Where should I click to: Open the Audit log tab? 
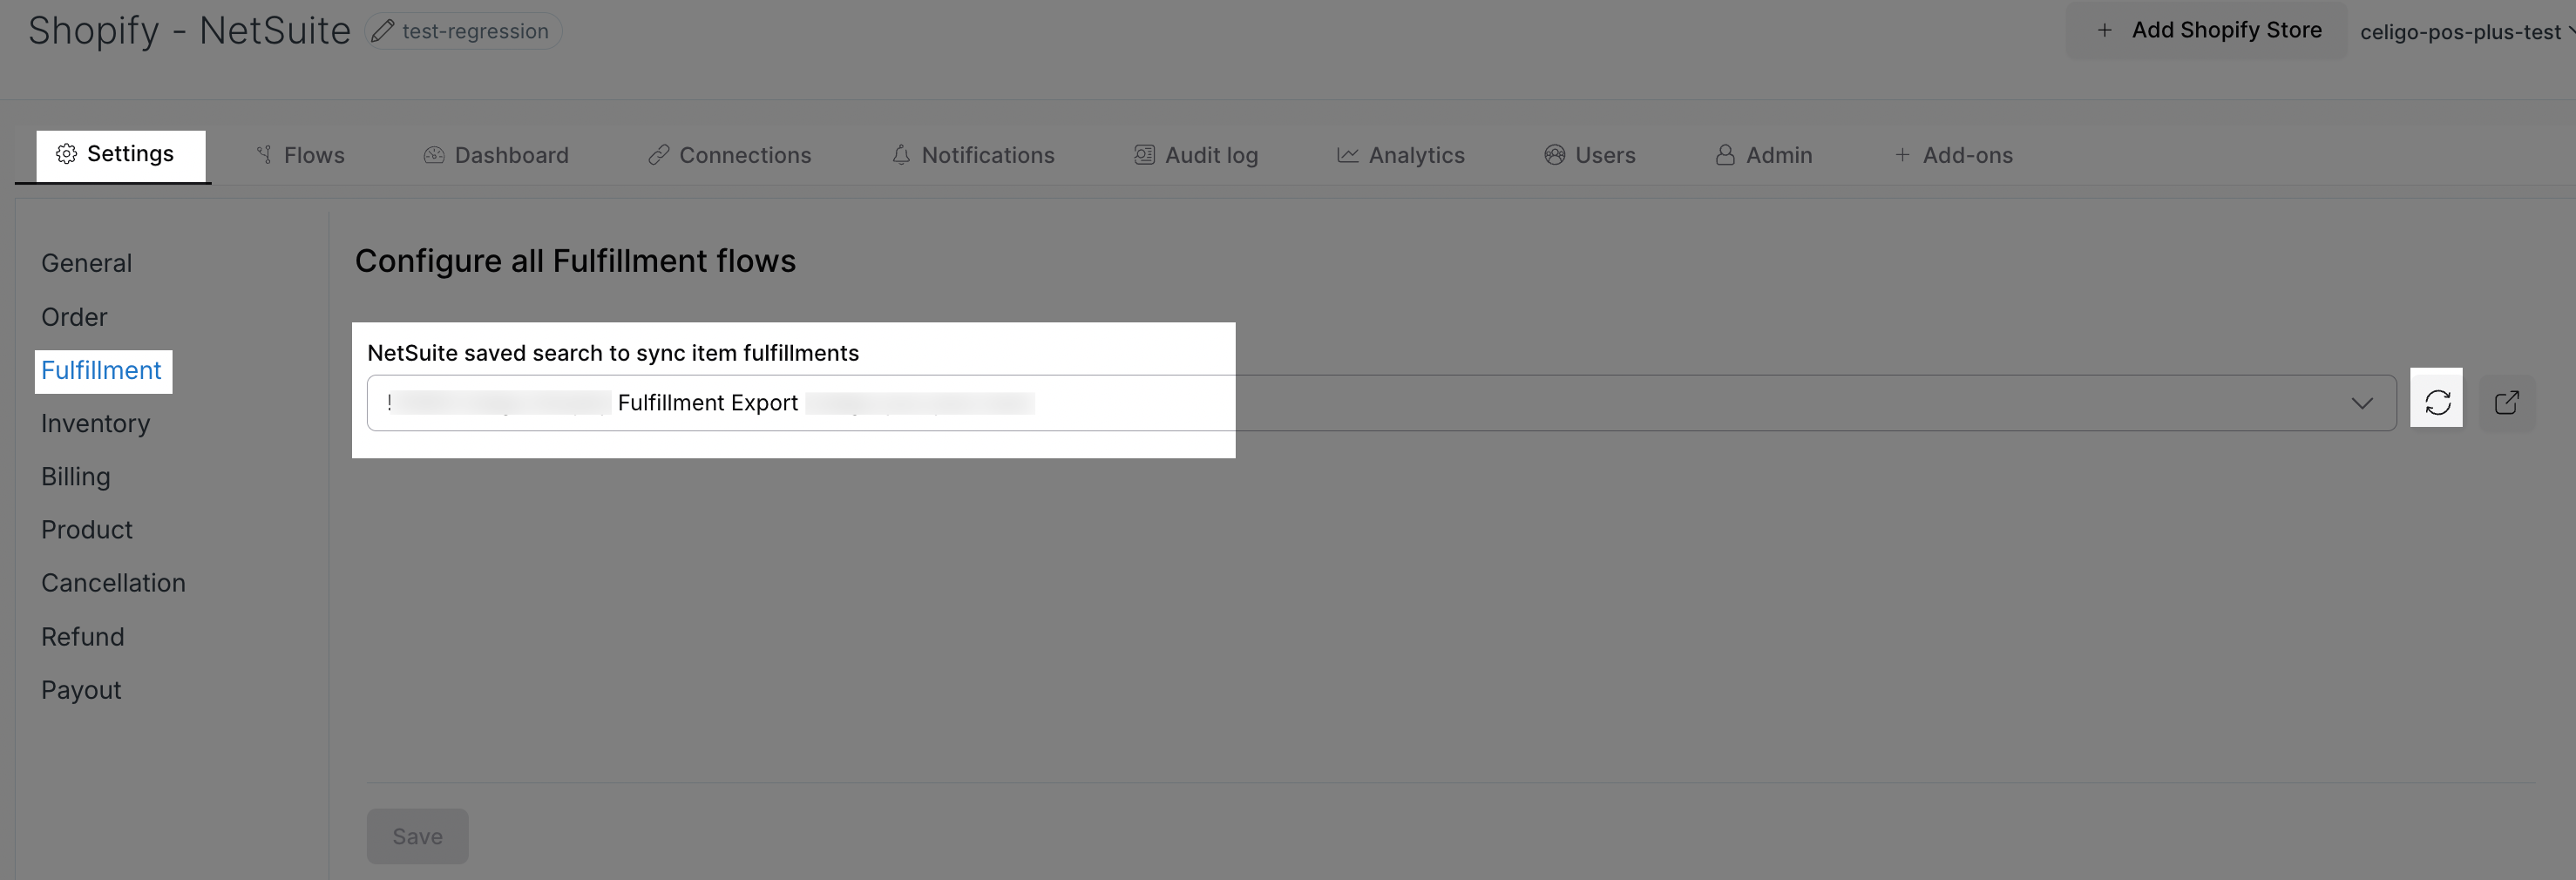pyautogui.click(x=1195, y=155)
